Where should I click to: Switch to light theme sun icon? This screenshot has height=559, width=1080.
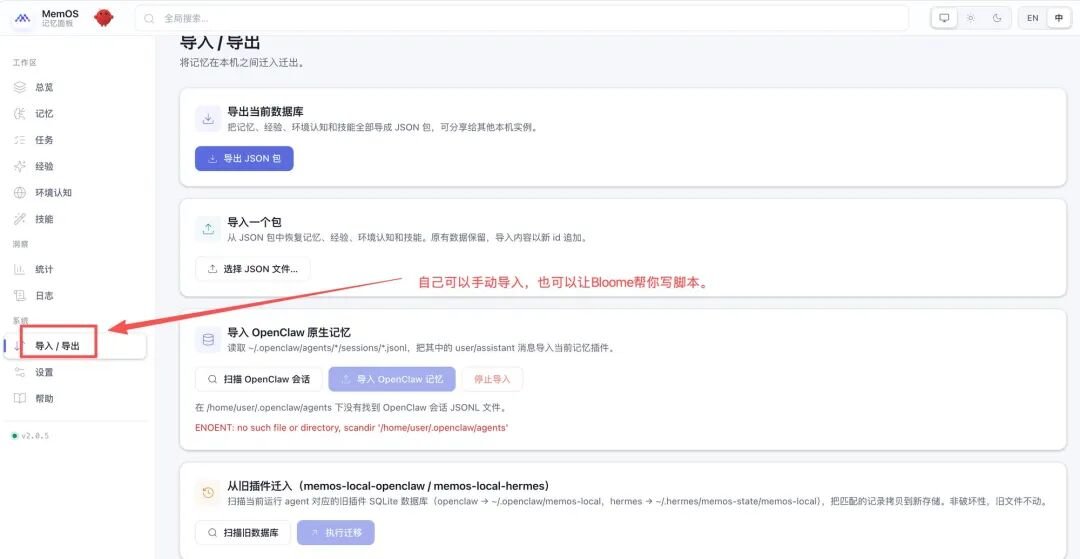[970, 19]
